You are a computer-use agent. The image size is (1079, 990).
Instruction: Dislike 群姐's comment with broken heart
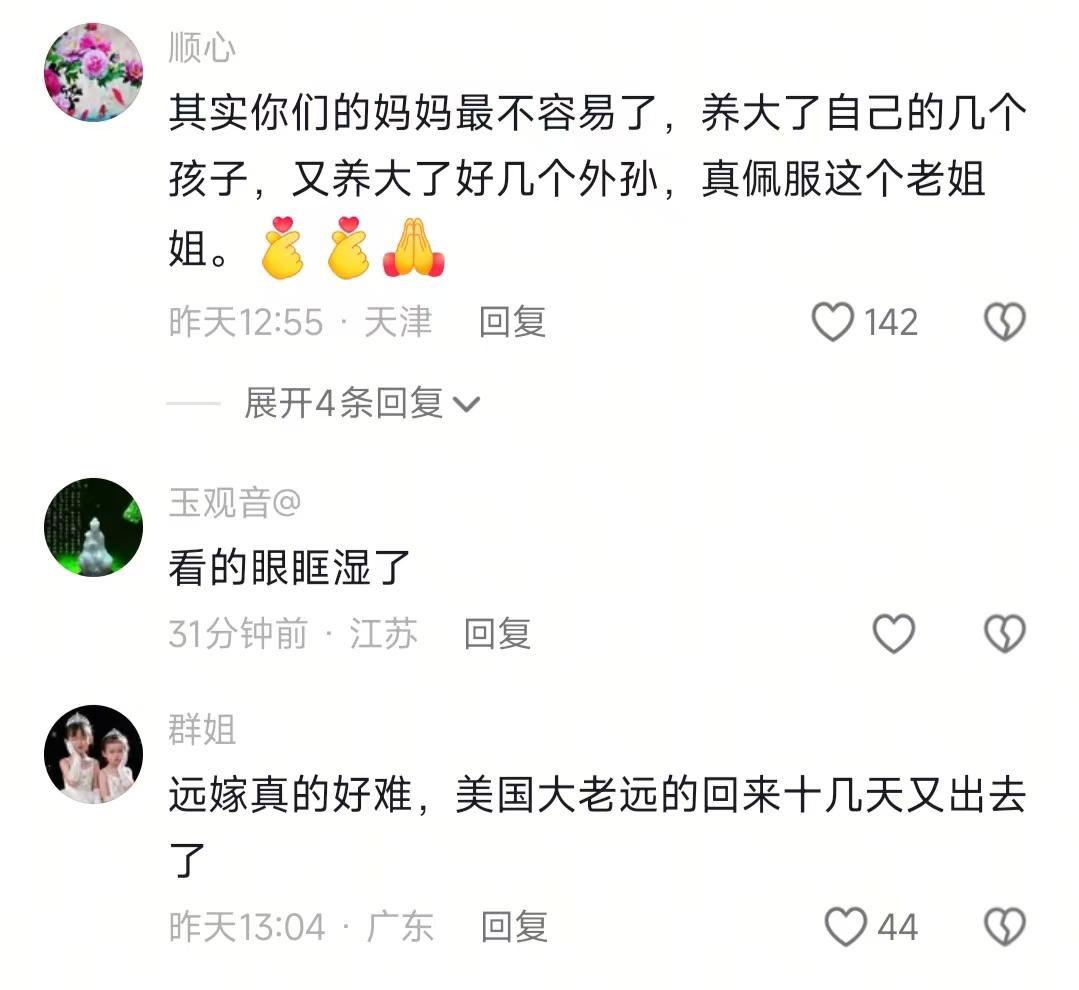click(x=1005, y=927)
